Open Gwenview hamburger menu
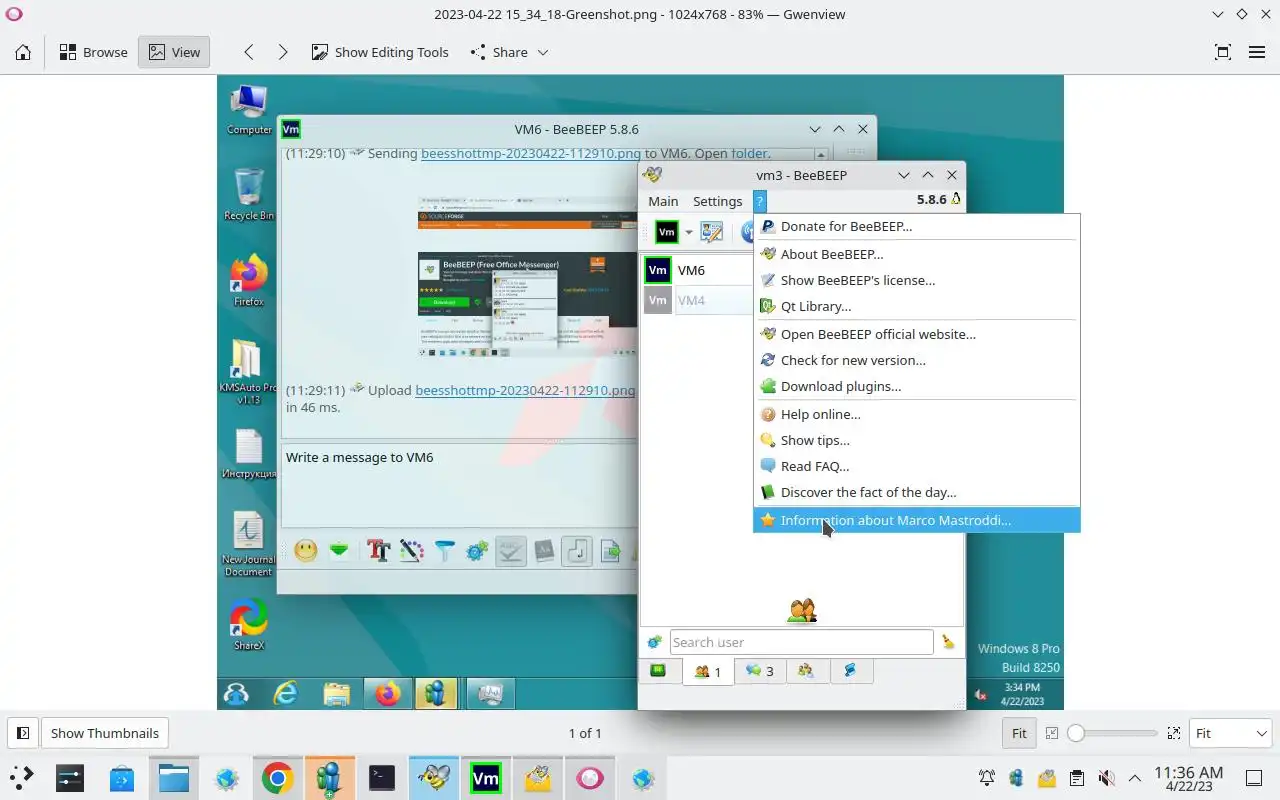 (1257, 52)
